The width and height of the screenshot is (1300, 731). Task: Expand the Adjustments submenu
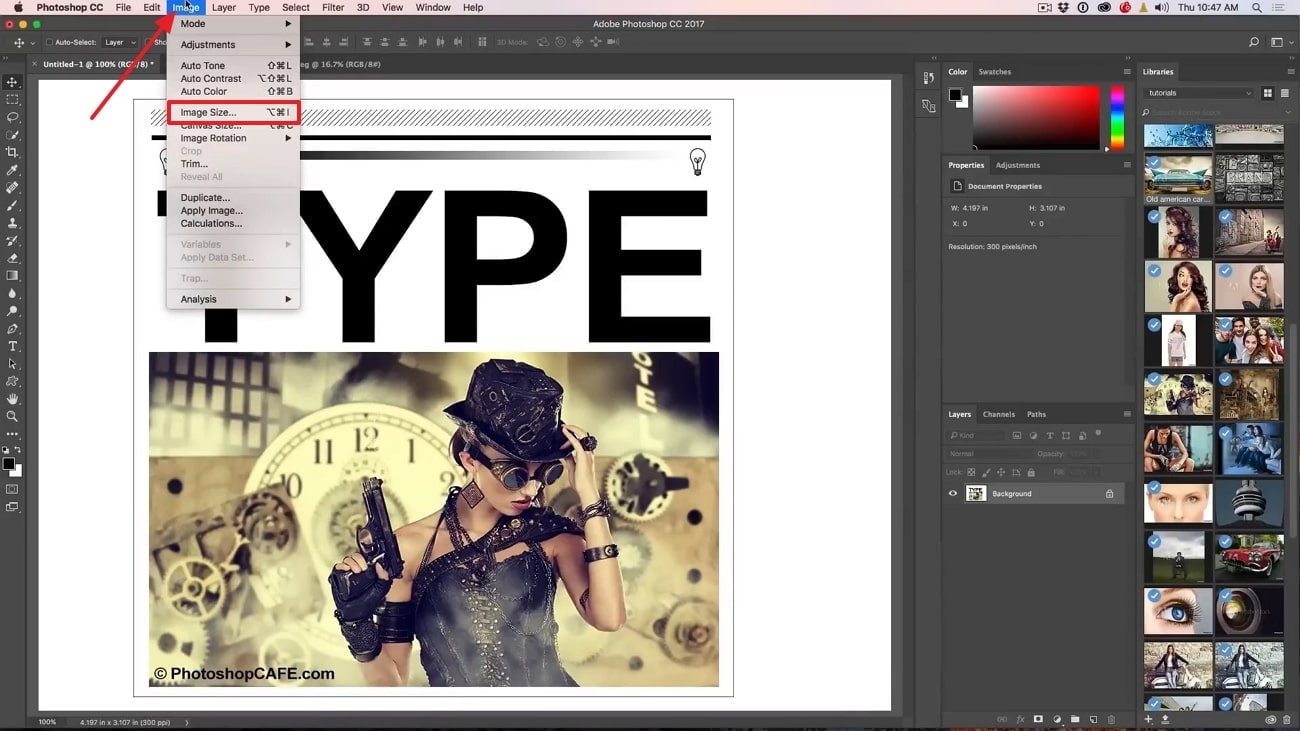point(233,45)
